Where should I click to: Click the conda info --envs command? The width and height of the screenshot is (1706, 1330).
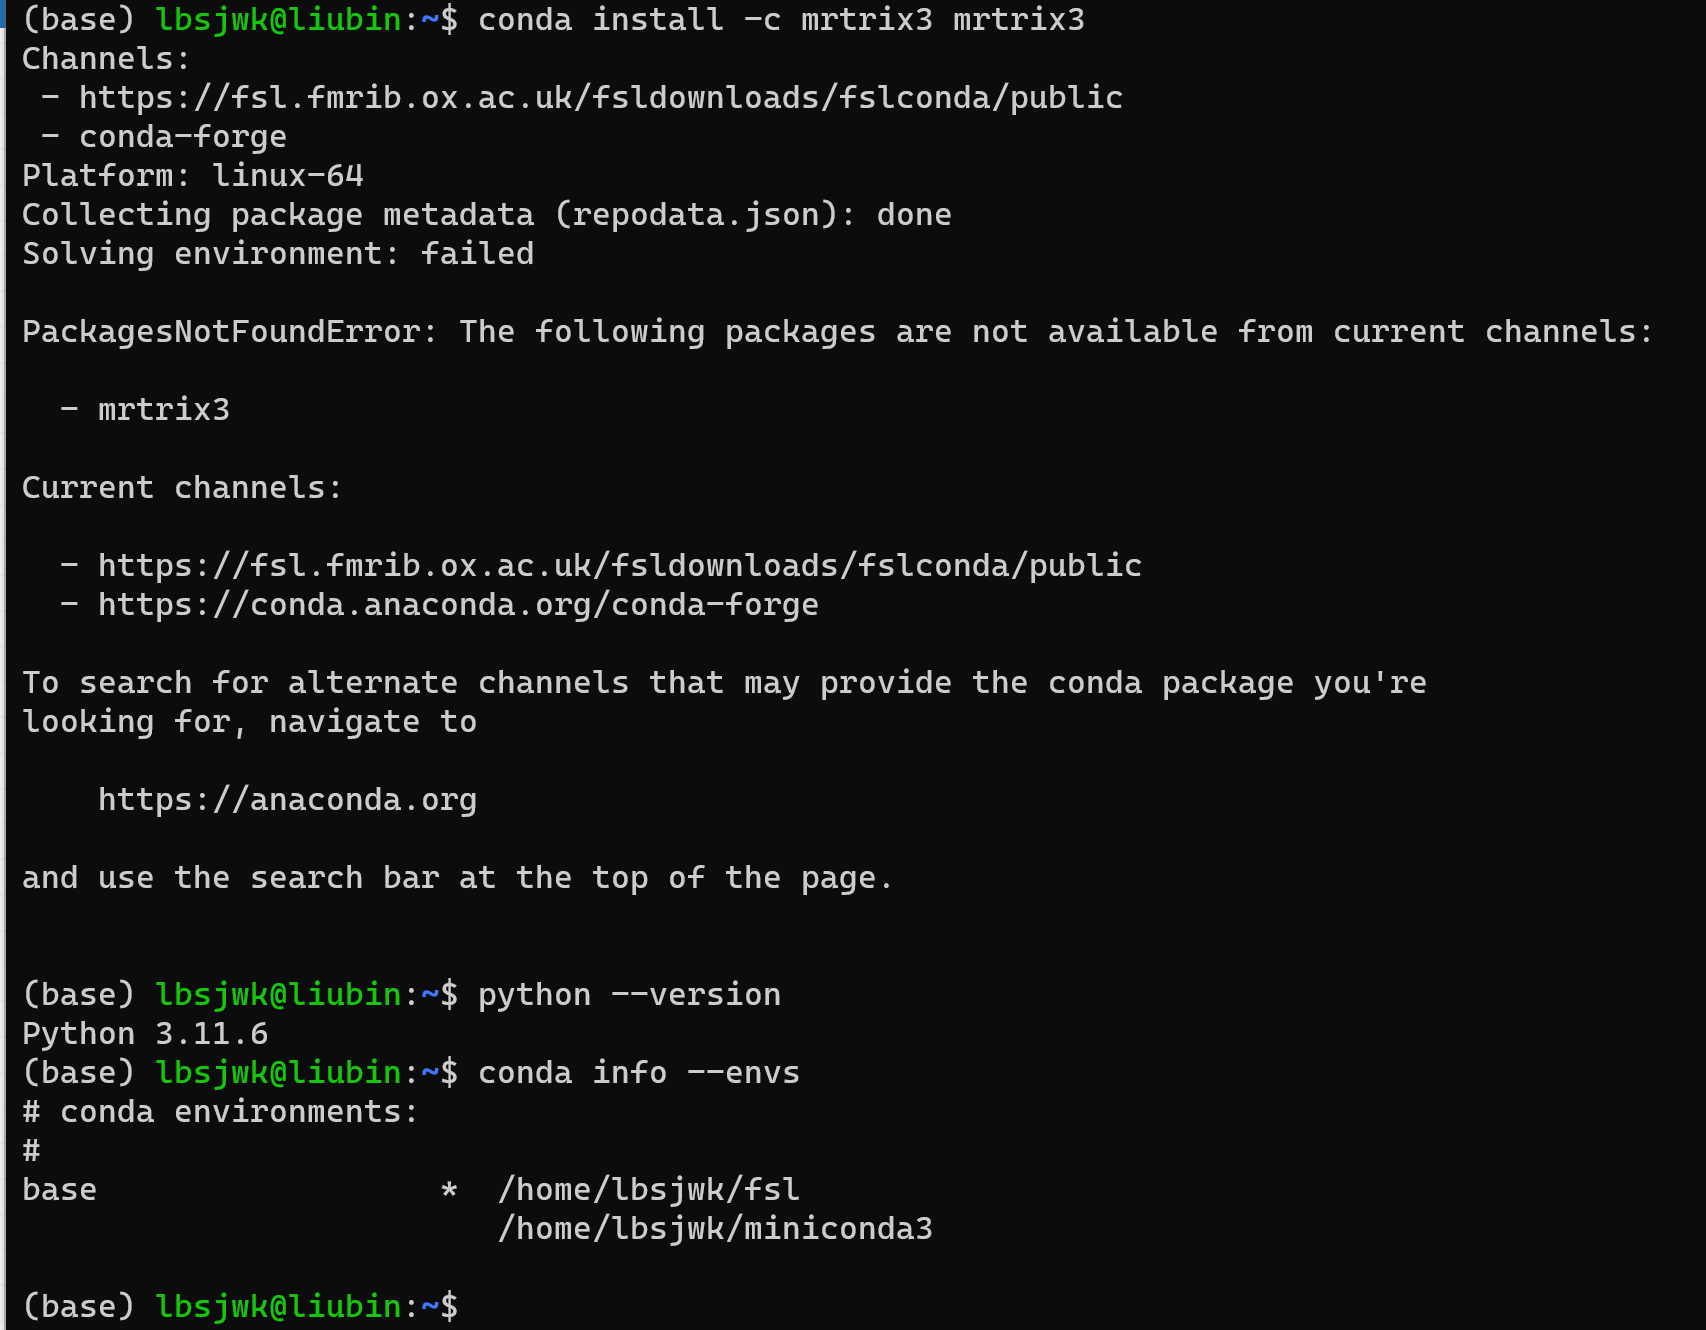[x=638, y=1073]
